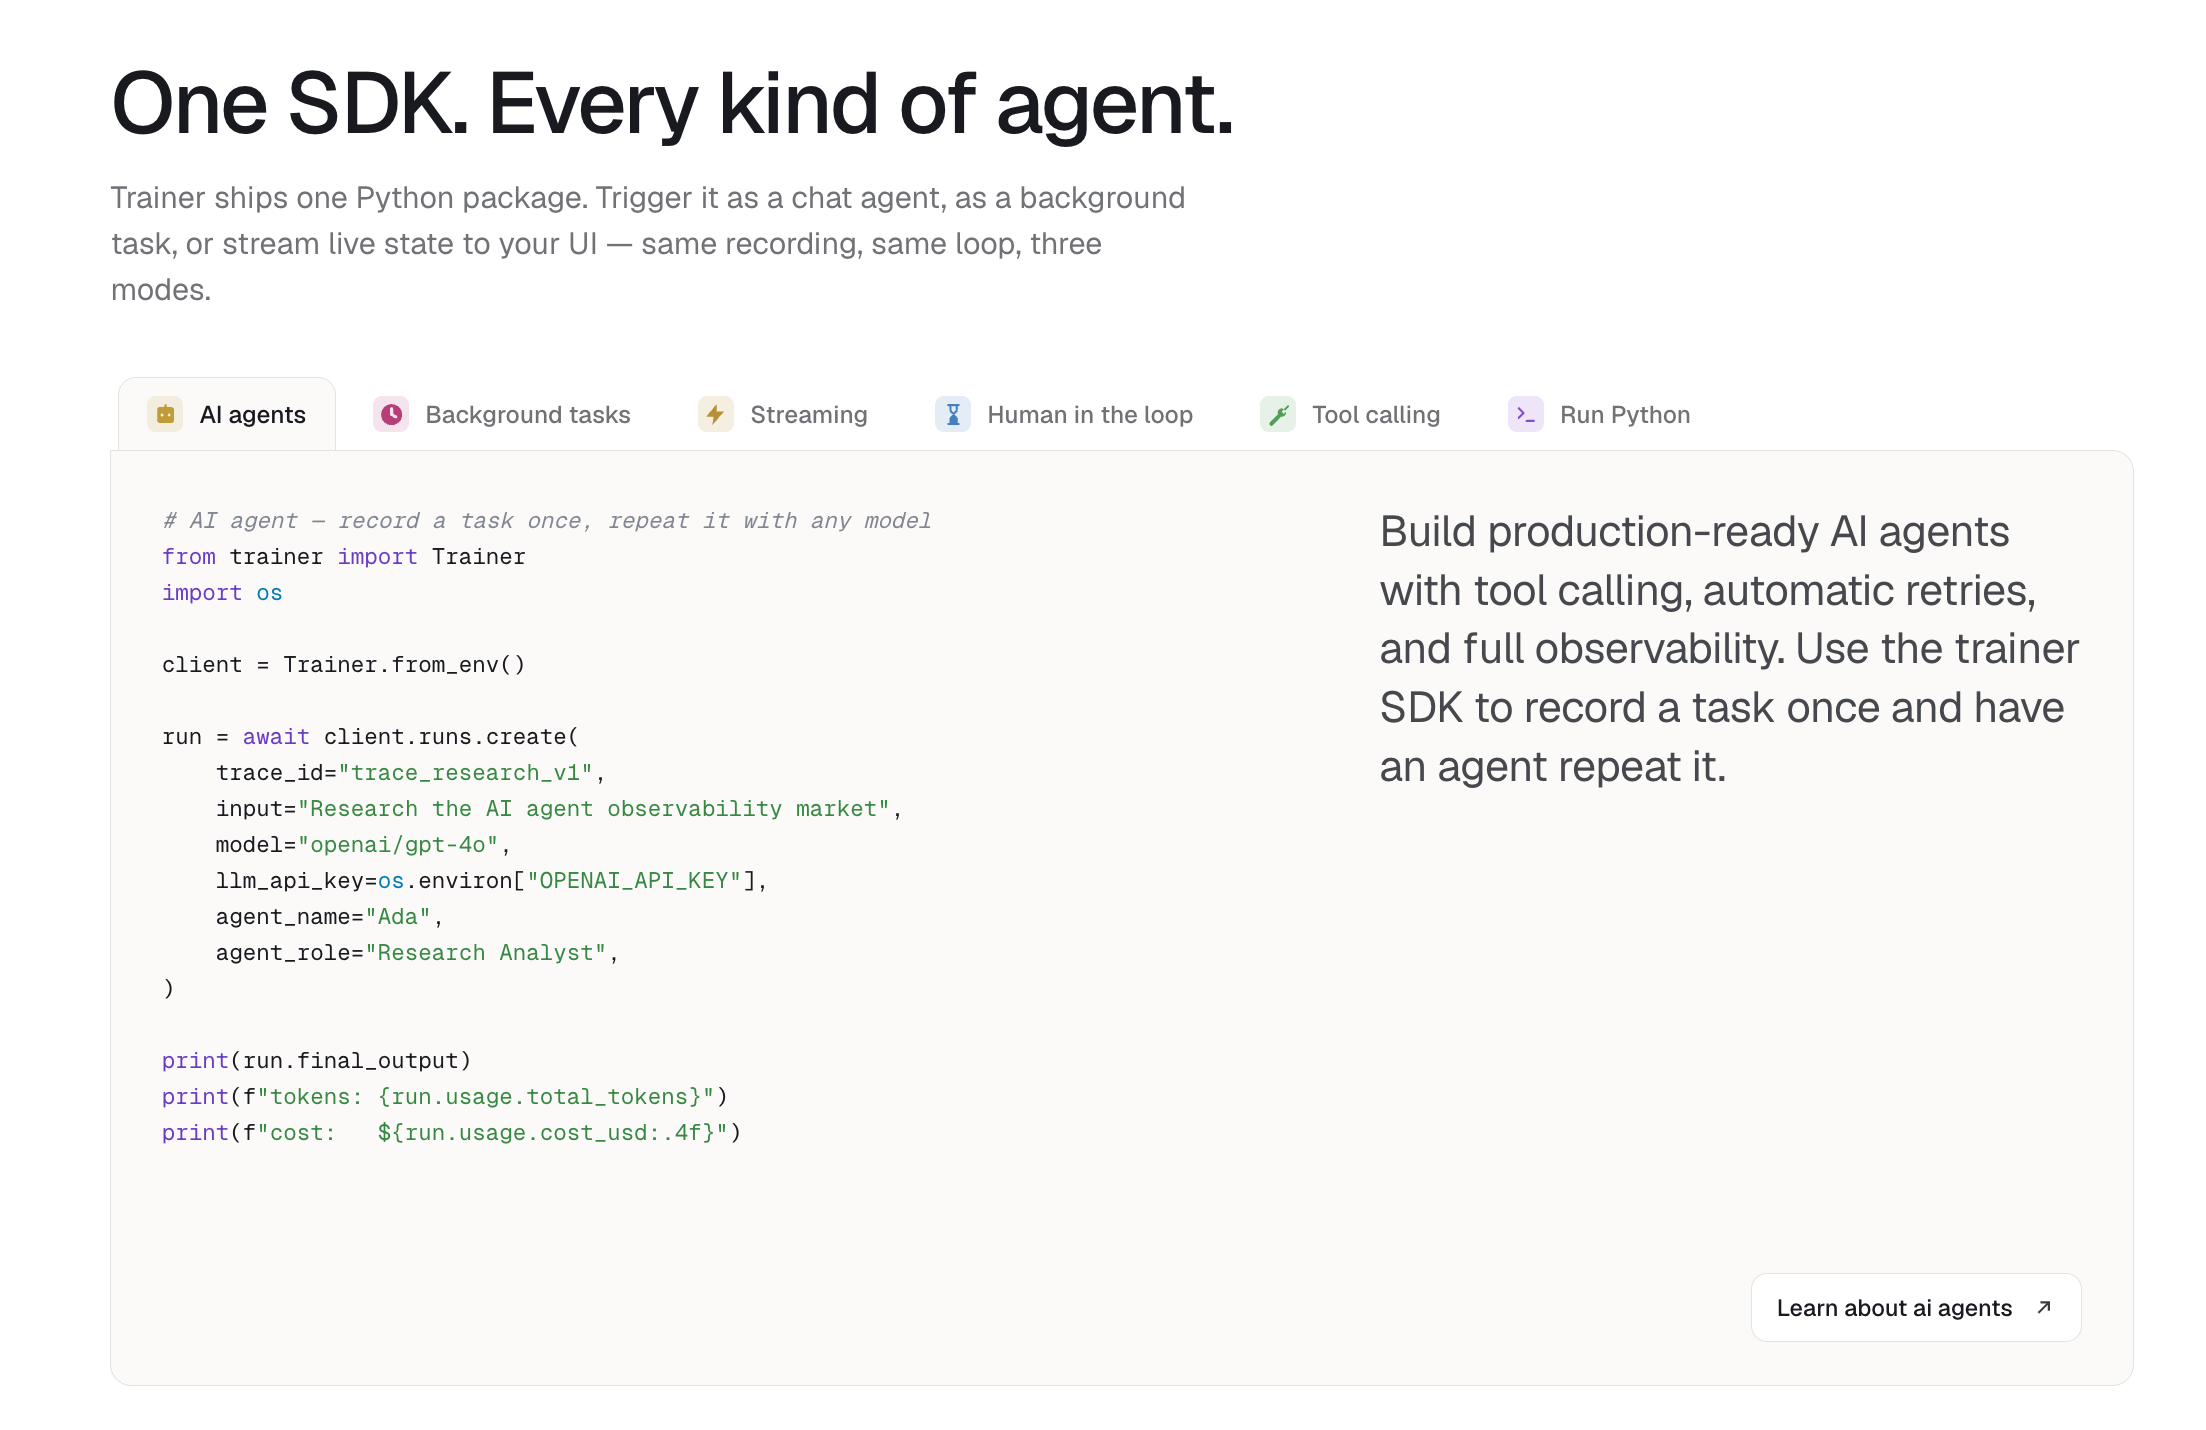Click the terminal prompt Run Python icon

(x=1526, y=414)
